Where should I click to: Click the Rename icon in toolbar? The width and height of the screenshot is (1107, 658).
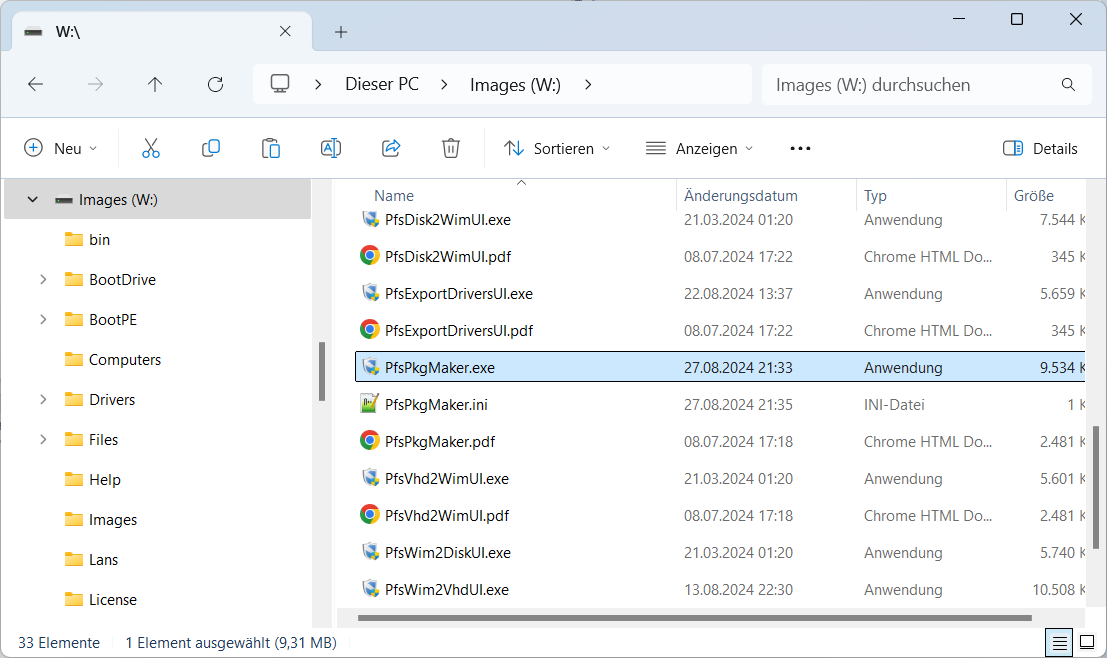pyautogui.click(x=331, y=148)
